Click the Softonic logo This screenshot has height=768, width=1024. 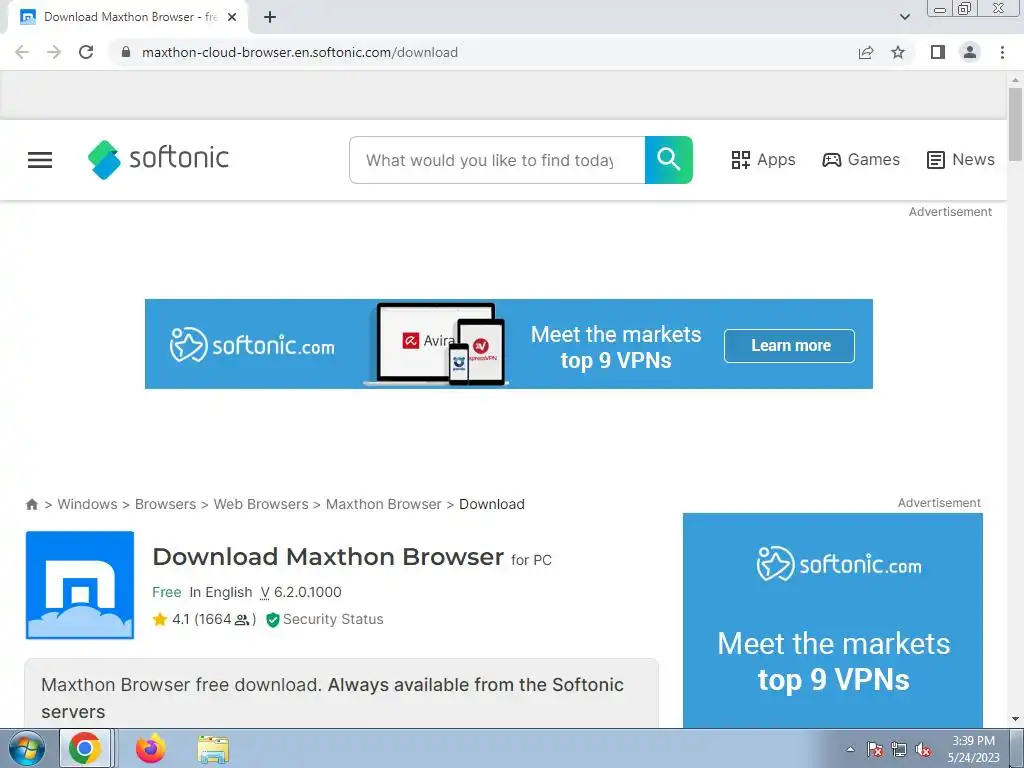158,159
